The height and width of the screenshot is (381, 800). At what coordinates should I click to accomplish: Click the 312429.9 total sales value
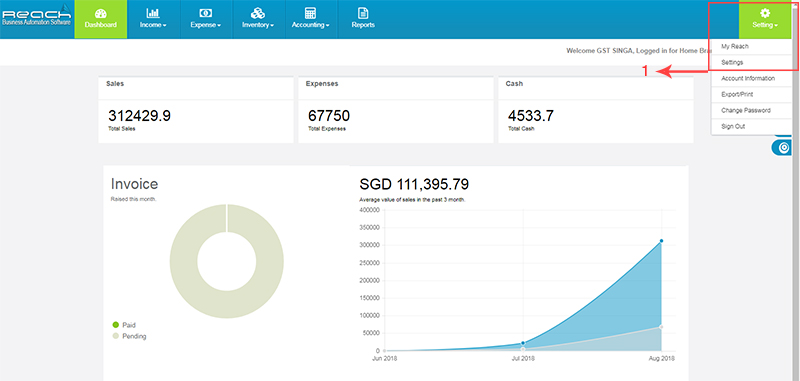pos(139,116)
